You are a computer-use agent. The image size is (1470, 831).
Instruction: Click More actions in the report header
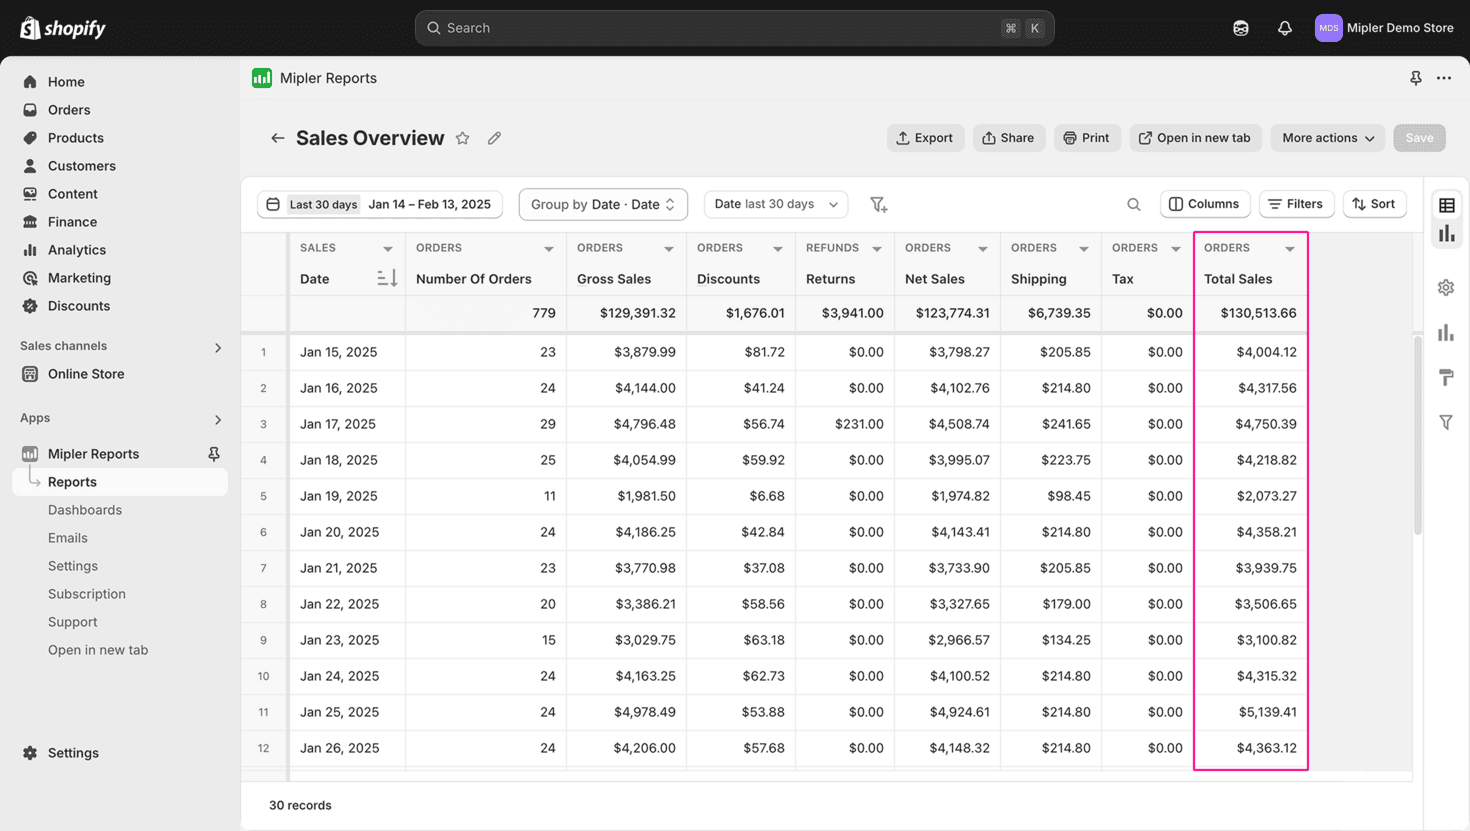pyautogui.click(x=1327, y=138)
